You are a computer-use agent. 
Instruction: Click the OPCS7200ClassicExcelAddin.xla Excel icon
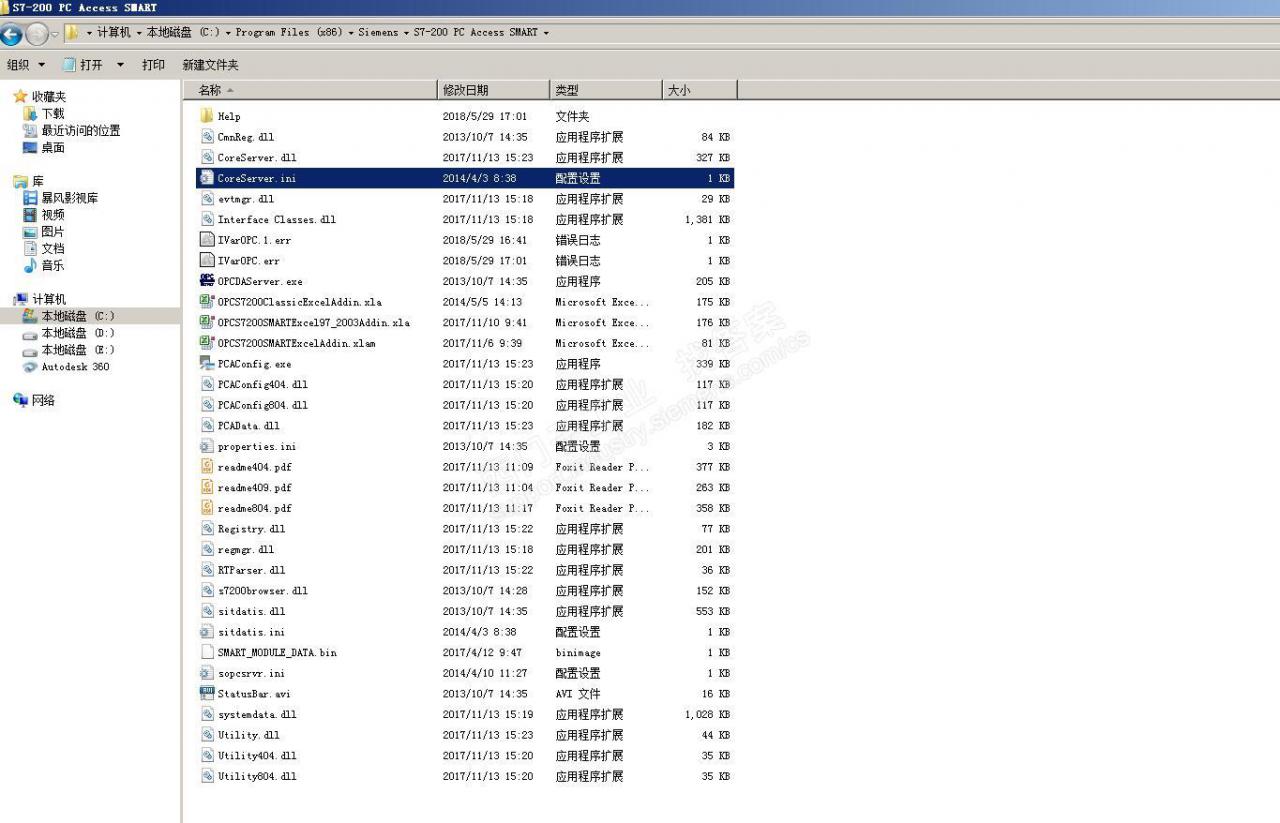pyautogui.click(x=207, y=302)
